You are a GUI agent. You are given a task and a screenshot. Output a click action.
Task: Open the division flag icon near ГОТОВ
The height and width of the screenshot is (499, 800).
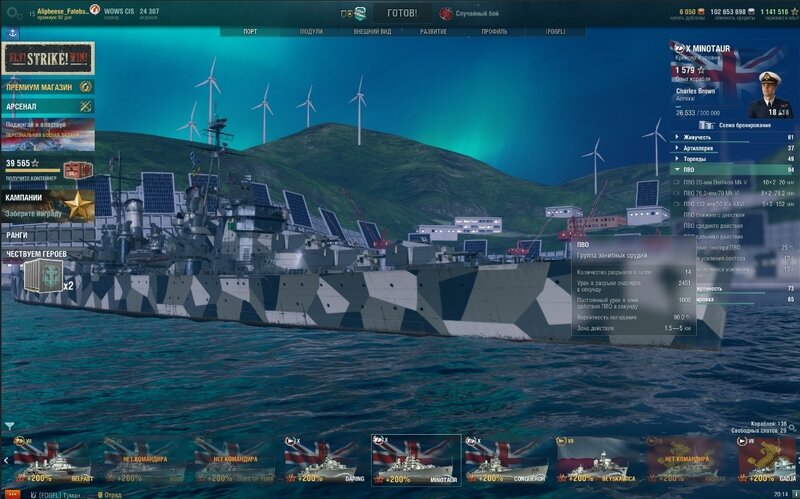click(360, 13)
